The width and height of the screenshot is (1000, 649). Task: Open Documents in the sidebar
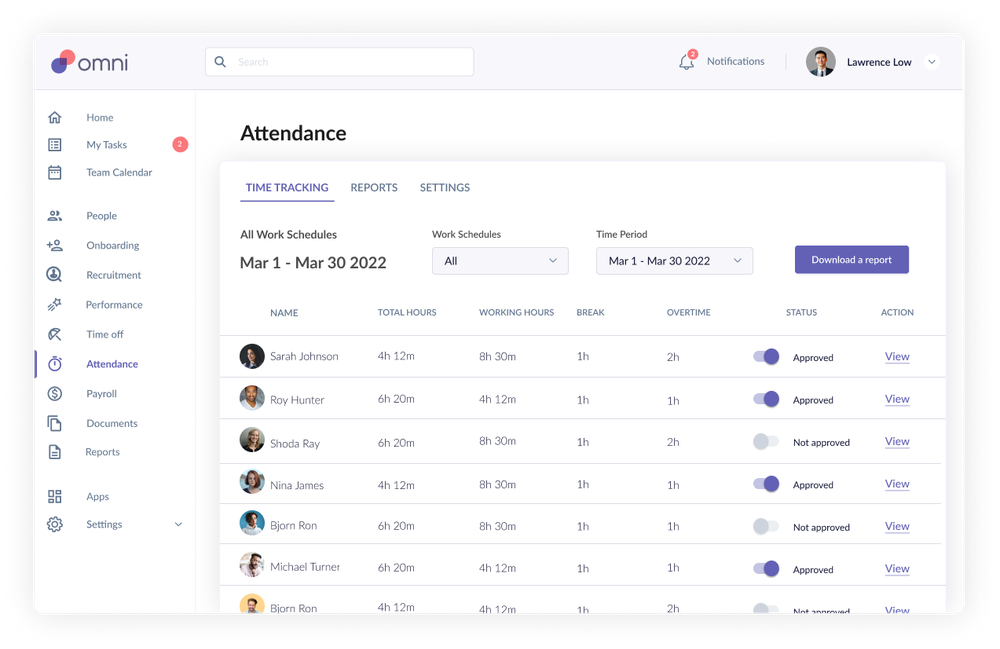click(112, 423)
